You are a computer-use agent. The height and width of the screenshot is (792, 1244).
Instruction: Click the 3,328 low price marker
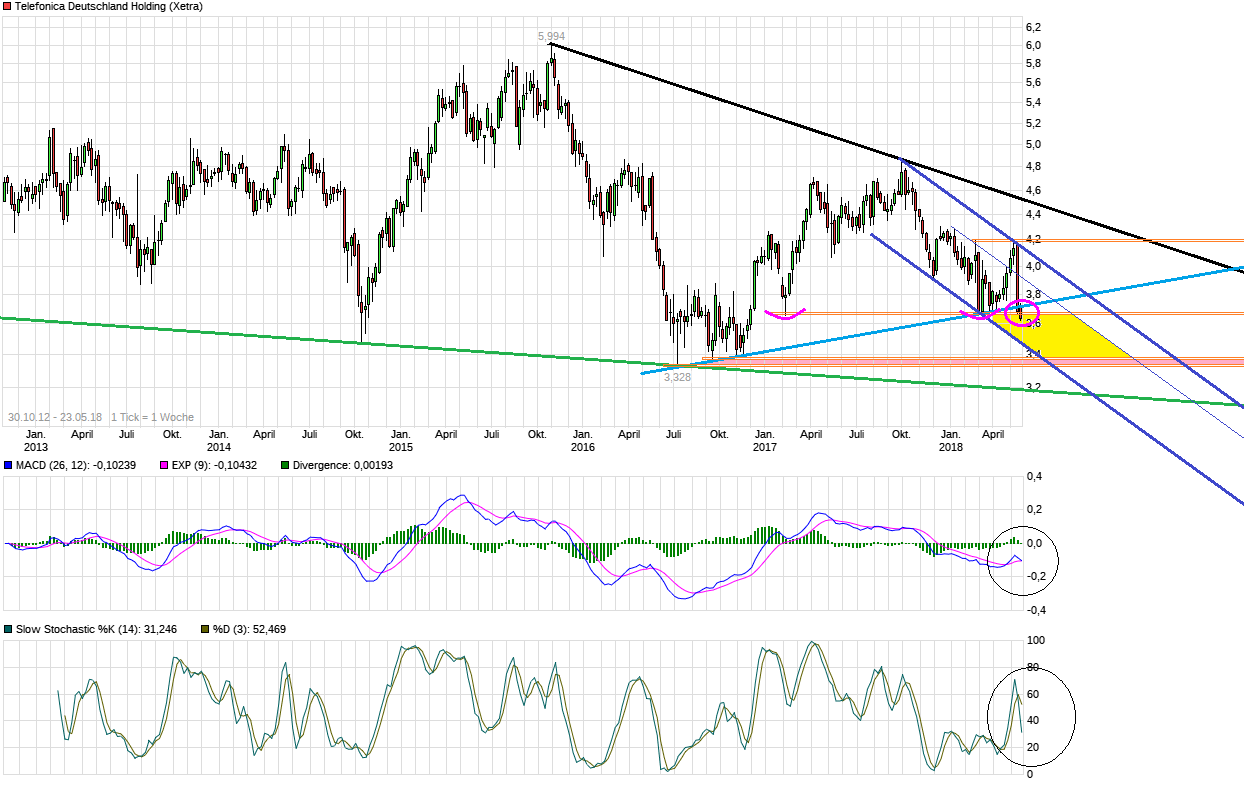tap(677, 378)
